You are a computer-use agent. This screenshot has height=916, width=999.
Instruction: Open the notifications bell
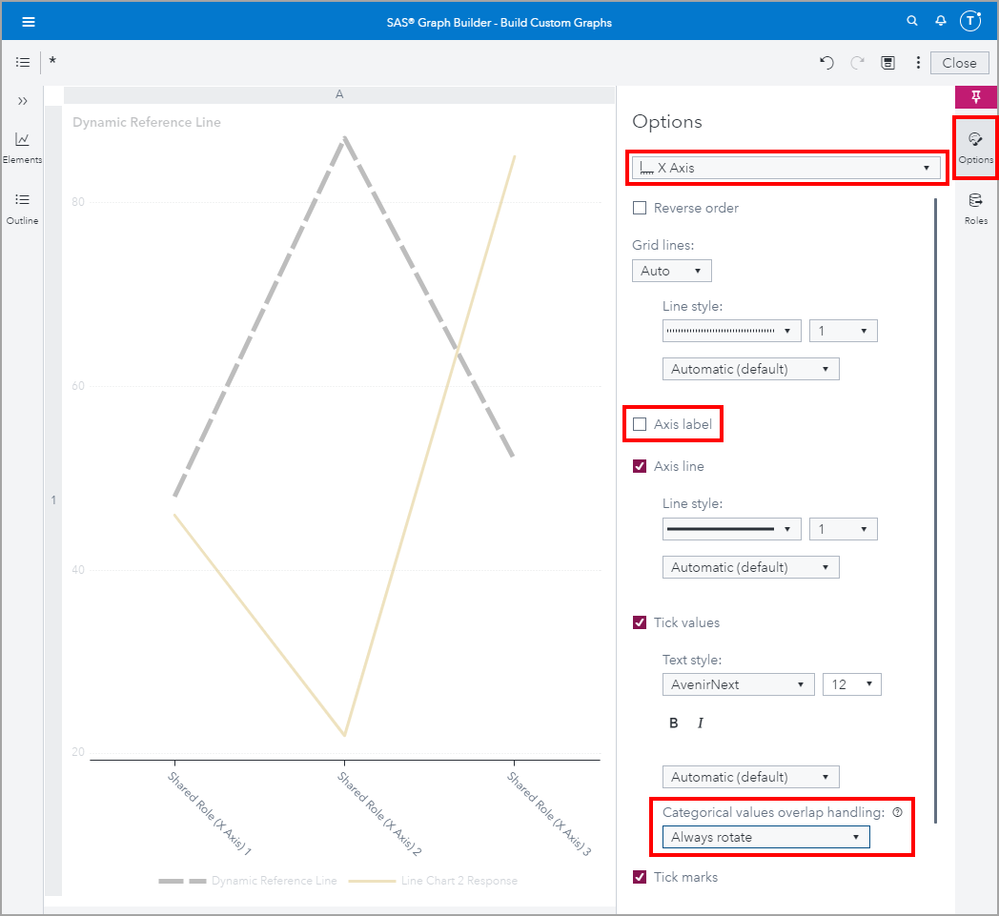[940, 21]
